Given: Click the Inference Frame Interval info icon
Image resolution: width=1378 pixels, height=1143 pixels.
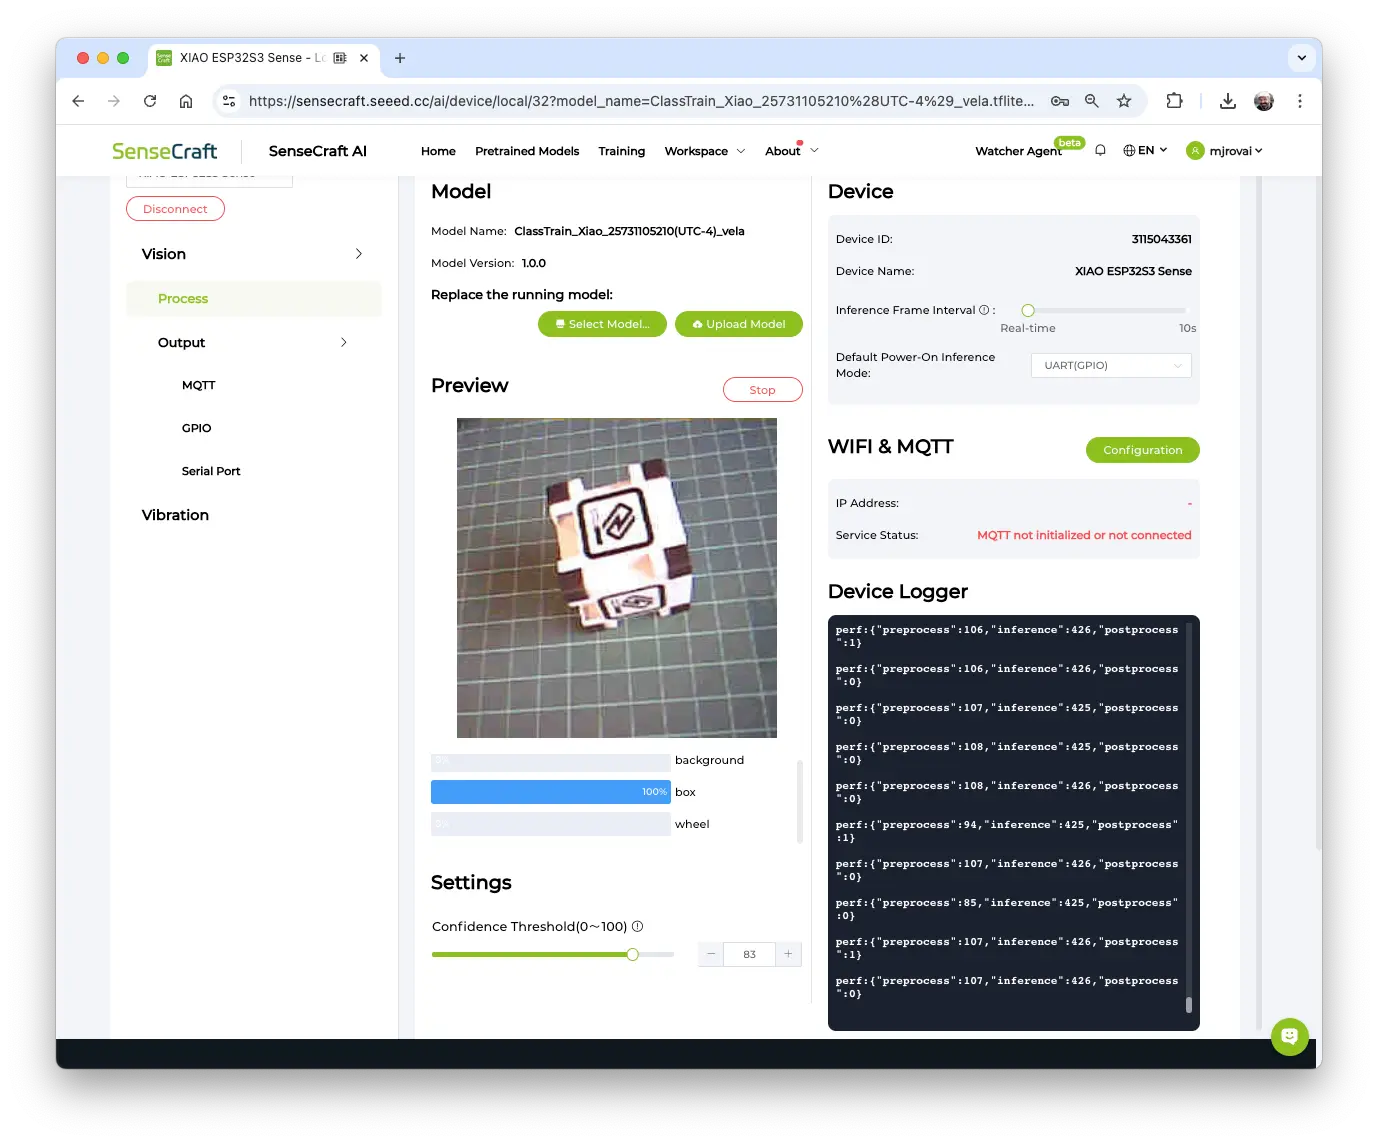Looking at the screenshot, I should 984,310.
